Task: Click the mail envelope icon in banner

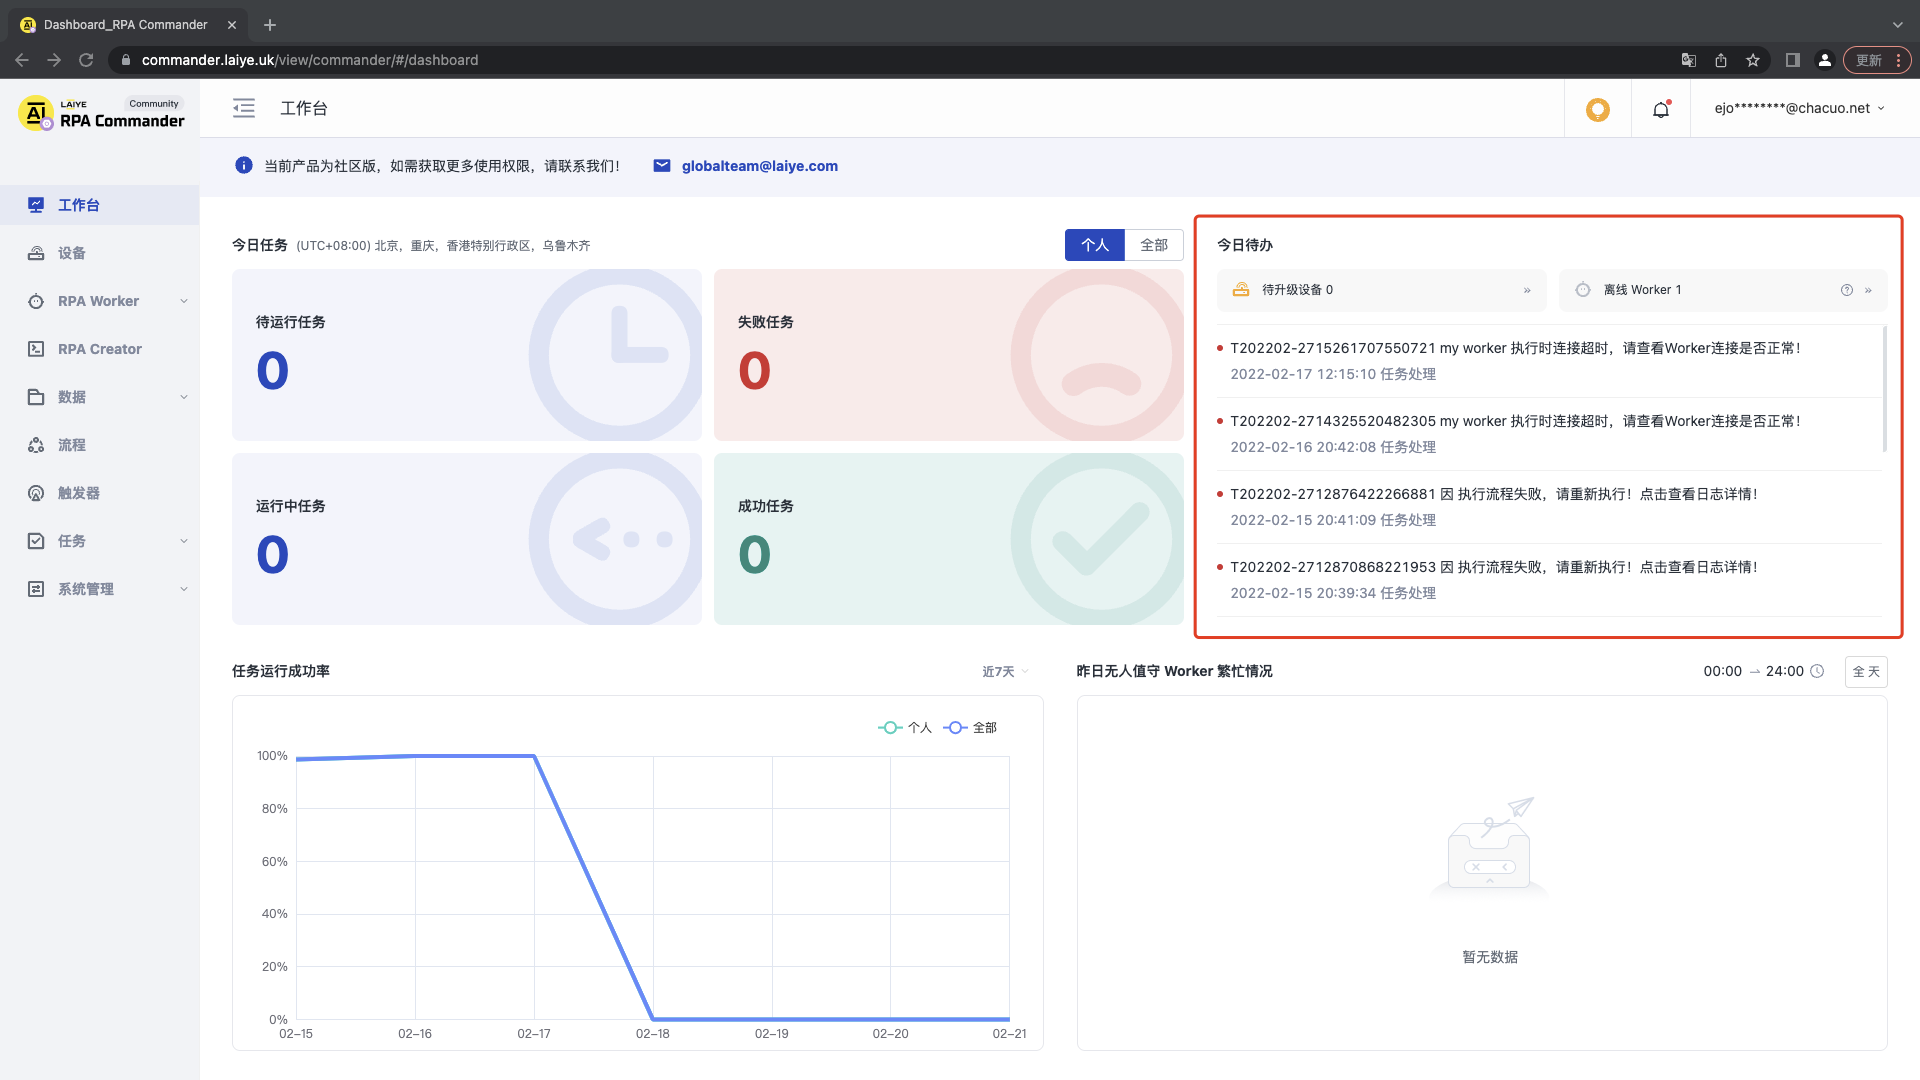Action: pyautogui.click(x=662, y=166)
